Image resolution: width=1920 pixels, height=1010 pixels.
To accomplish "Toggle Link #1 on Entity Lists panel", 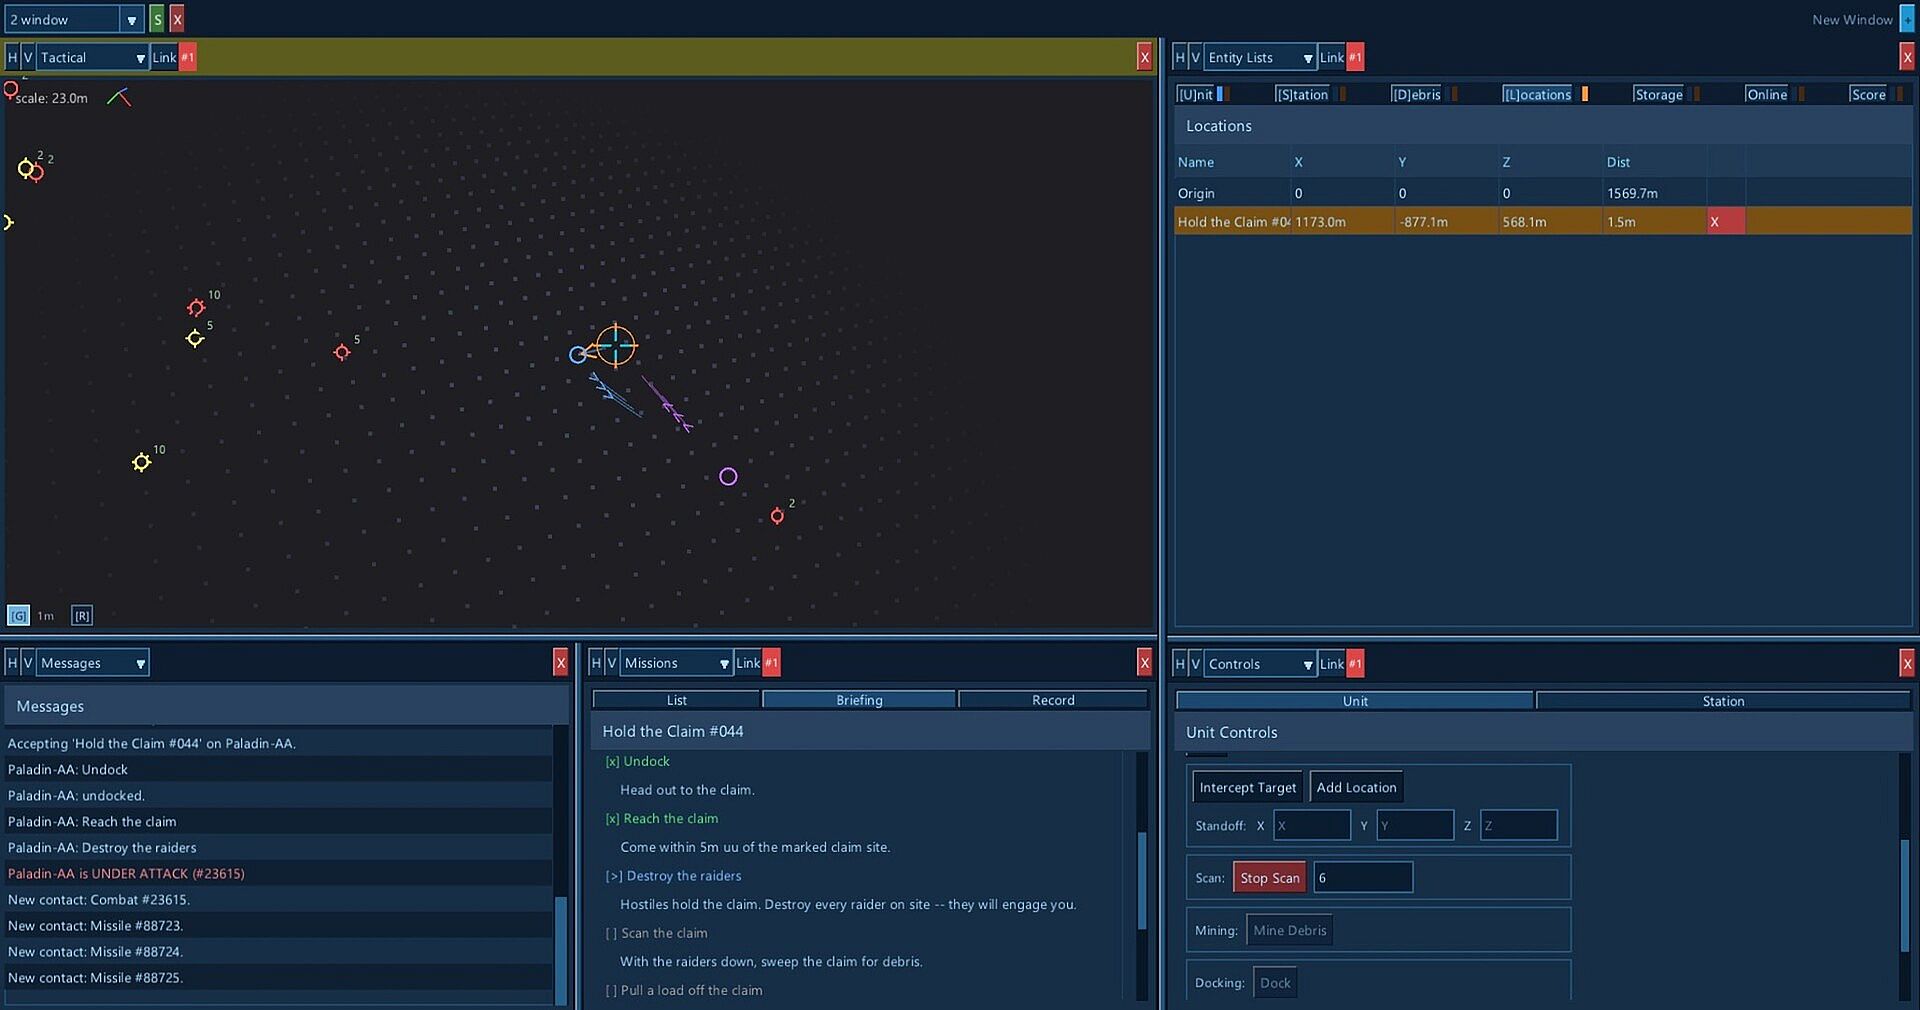I will pos(1341,57).
